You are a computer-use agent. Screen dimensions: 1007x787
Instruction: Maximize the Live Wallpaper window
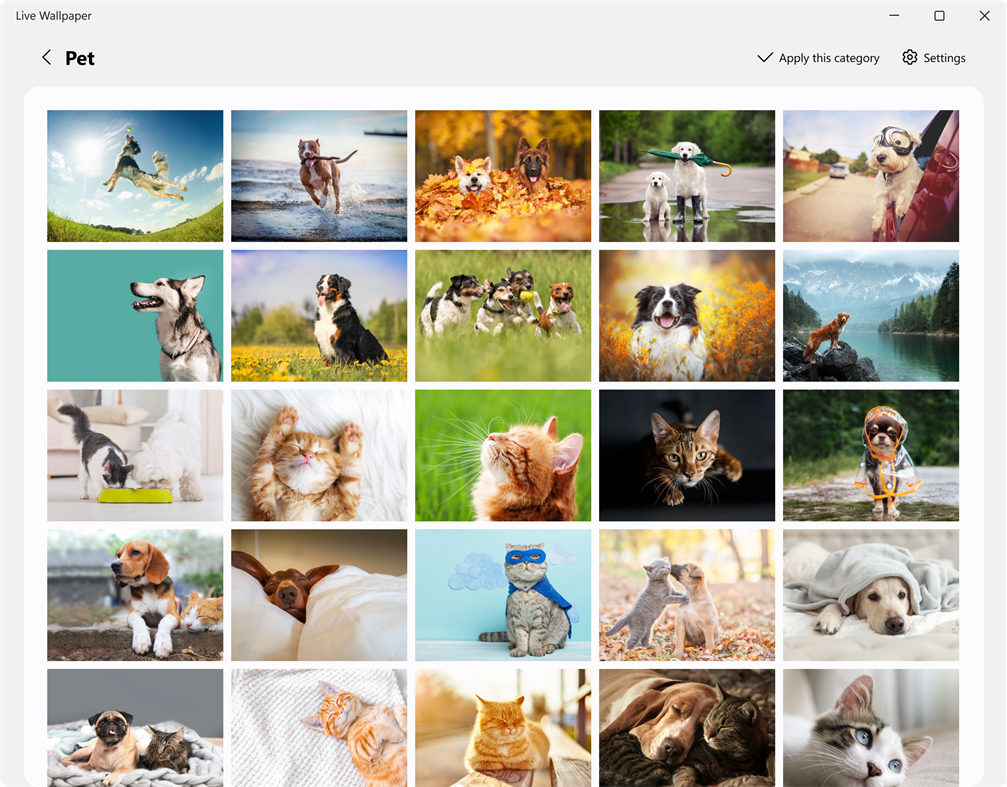pyautogui.click(x=939, y=15)
